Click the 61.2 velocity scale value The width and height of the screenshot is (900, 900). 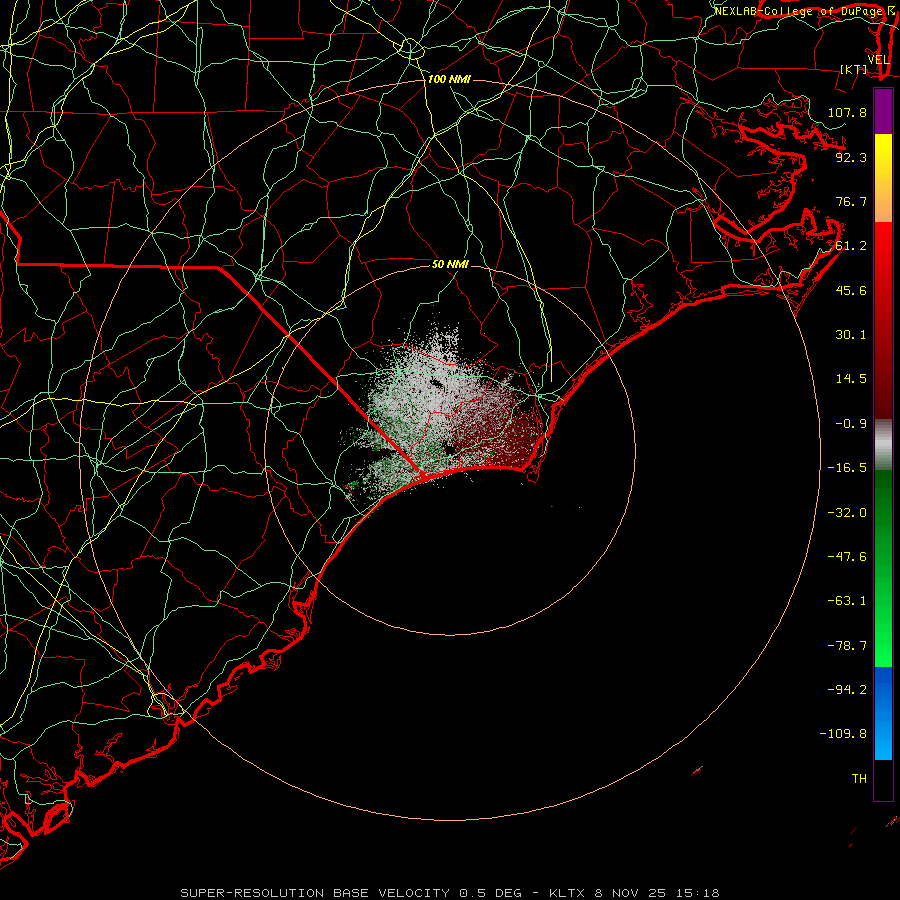coord(851,246)
